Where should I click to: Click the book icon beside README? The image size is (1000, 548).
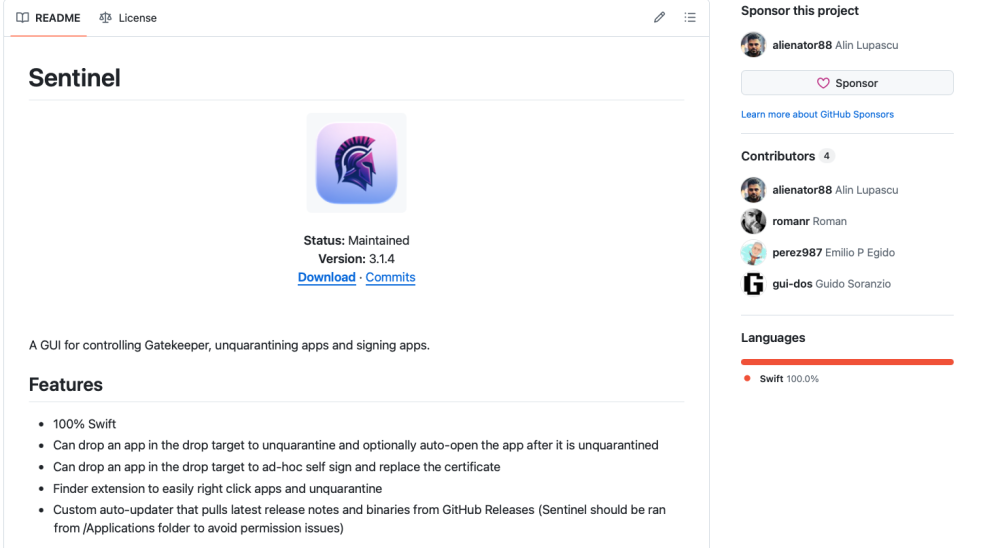point(22,18)
